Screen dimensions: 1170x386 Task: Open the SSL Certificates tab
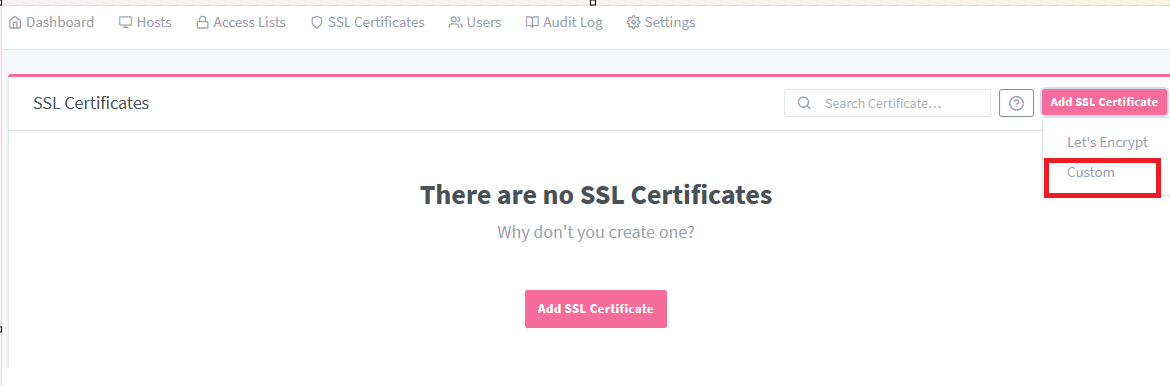click(367, 22)
